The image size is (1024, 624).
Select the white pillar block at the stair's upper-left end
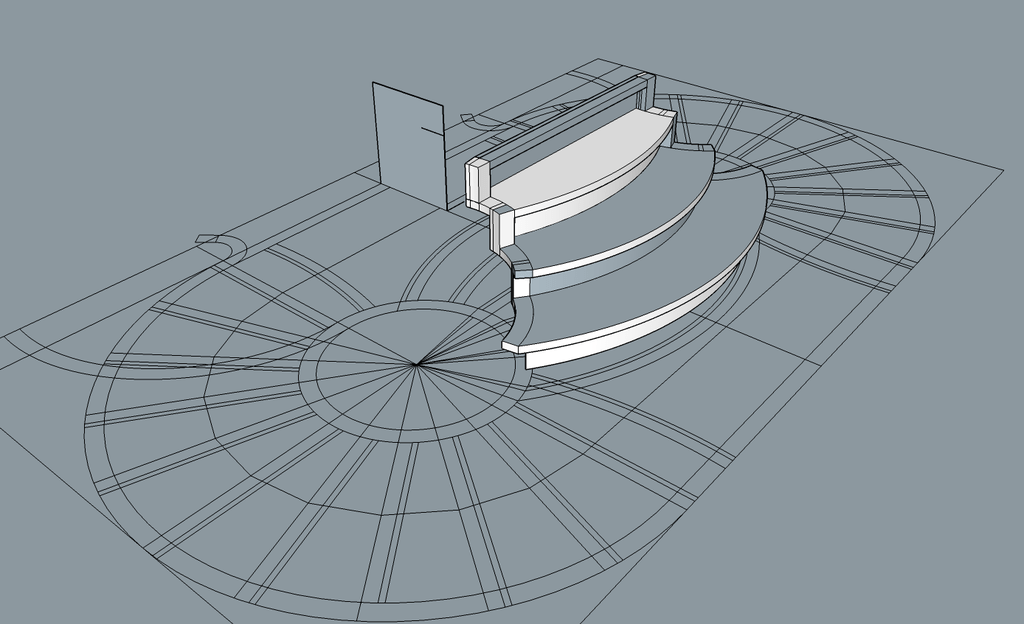click(477, 183)
